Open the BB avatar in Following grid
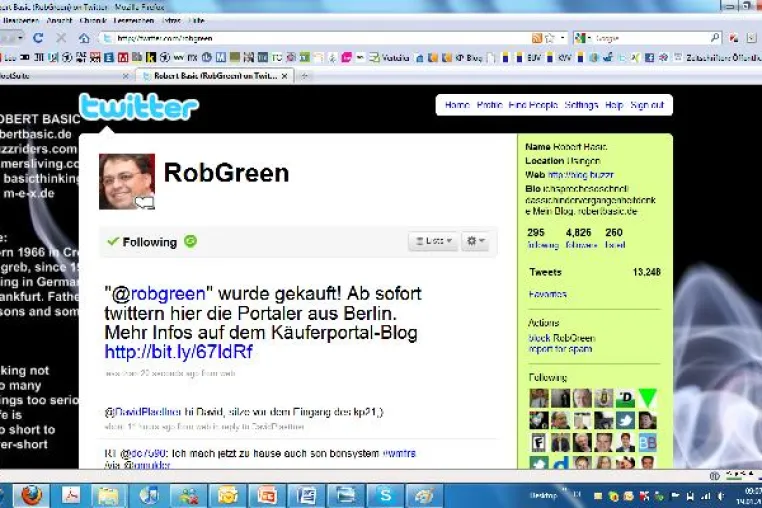Screen dimensions: 762x508 pos(647,443)
